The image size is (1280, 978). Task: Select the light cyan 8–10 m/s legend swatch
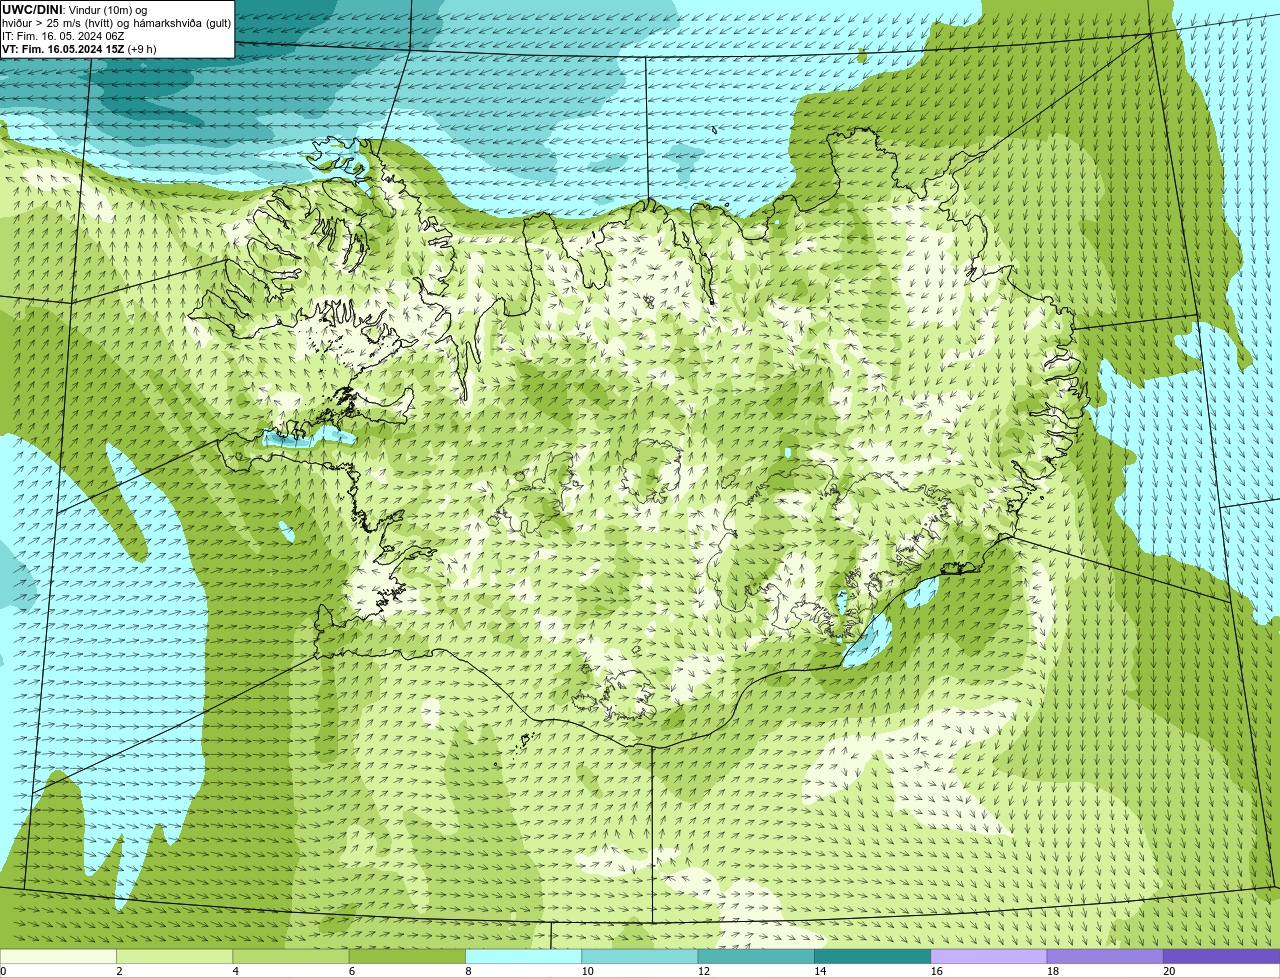[524, 957]
